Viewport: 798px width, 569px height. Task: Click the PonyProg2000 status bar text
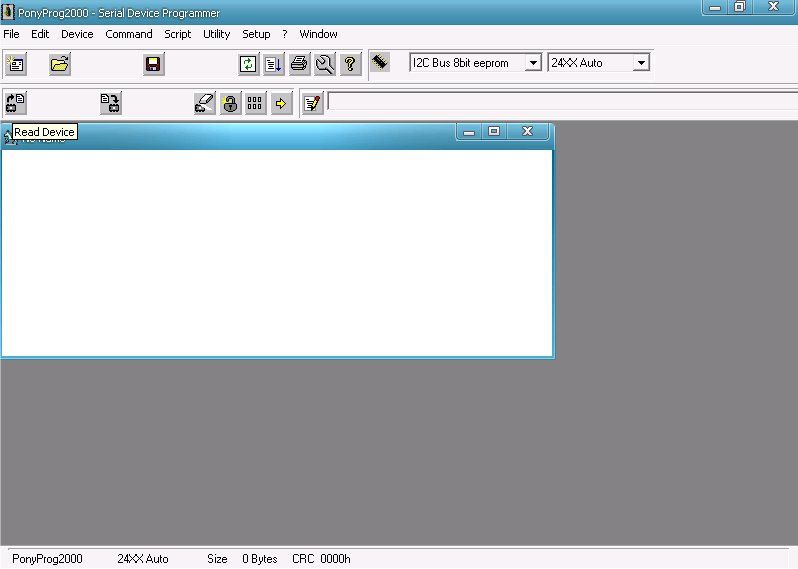pyautogui.click(x=47, y=559)
